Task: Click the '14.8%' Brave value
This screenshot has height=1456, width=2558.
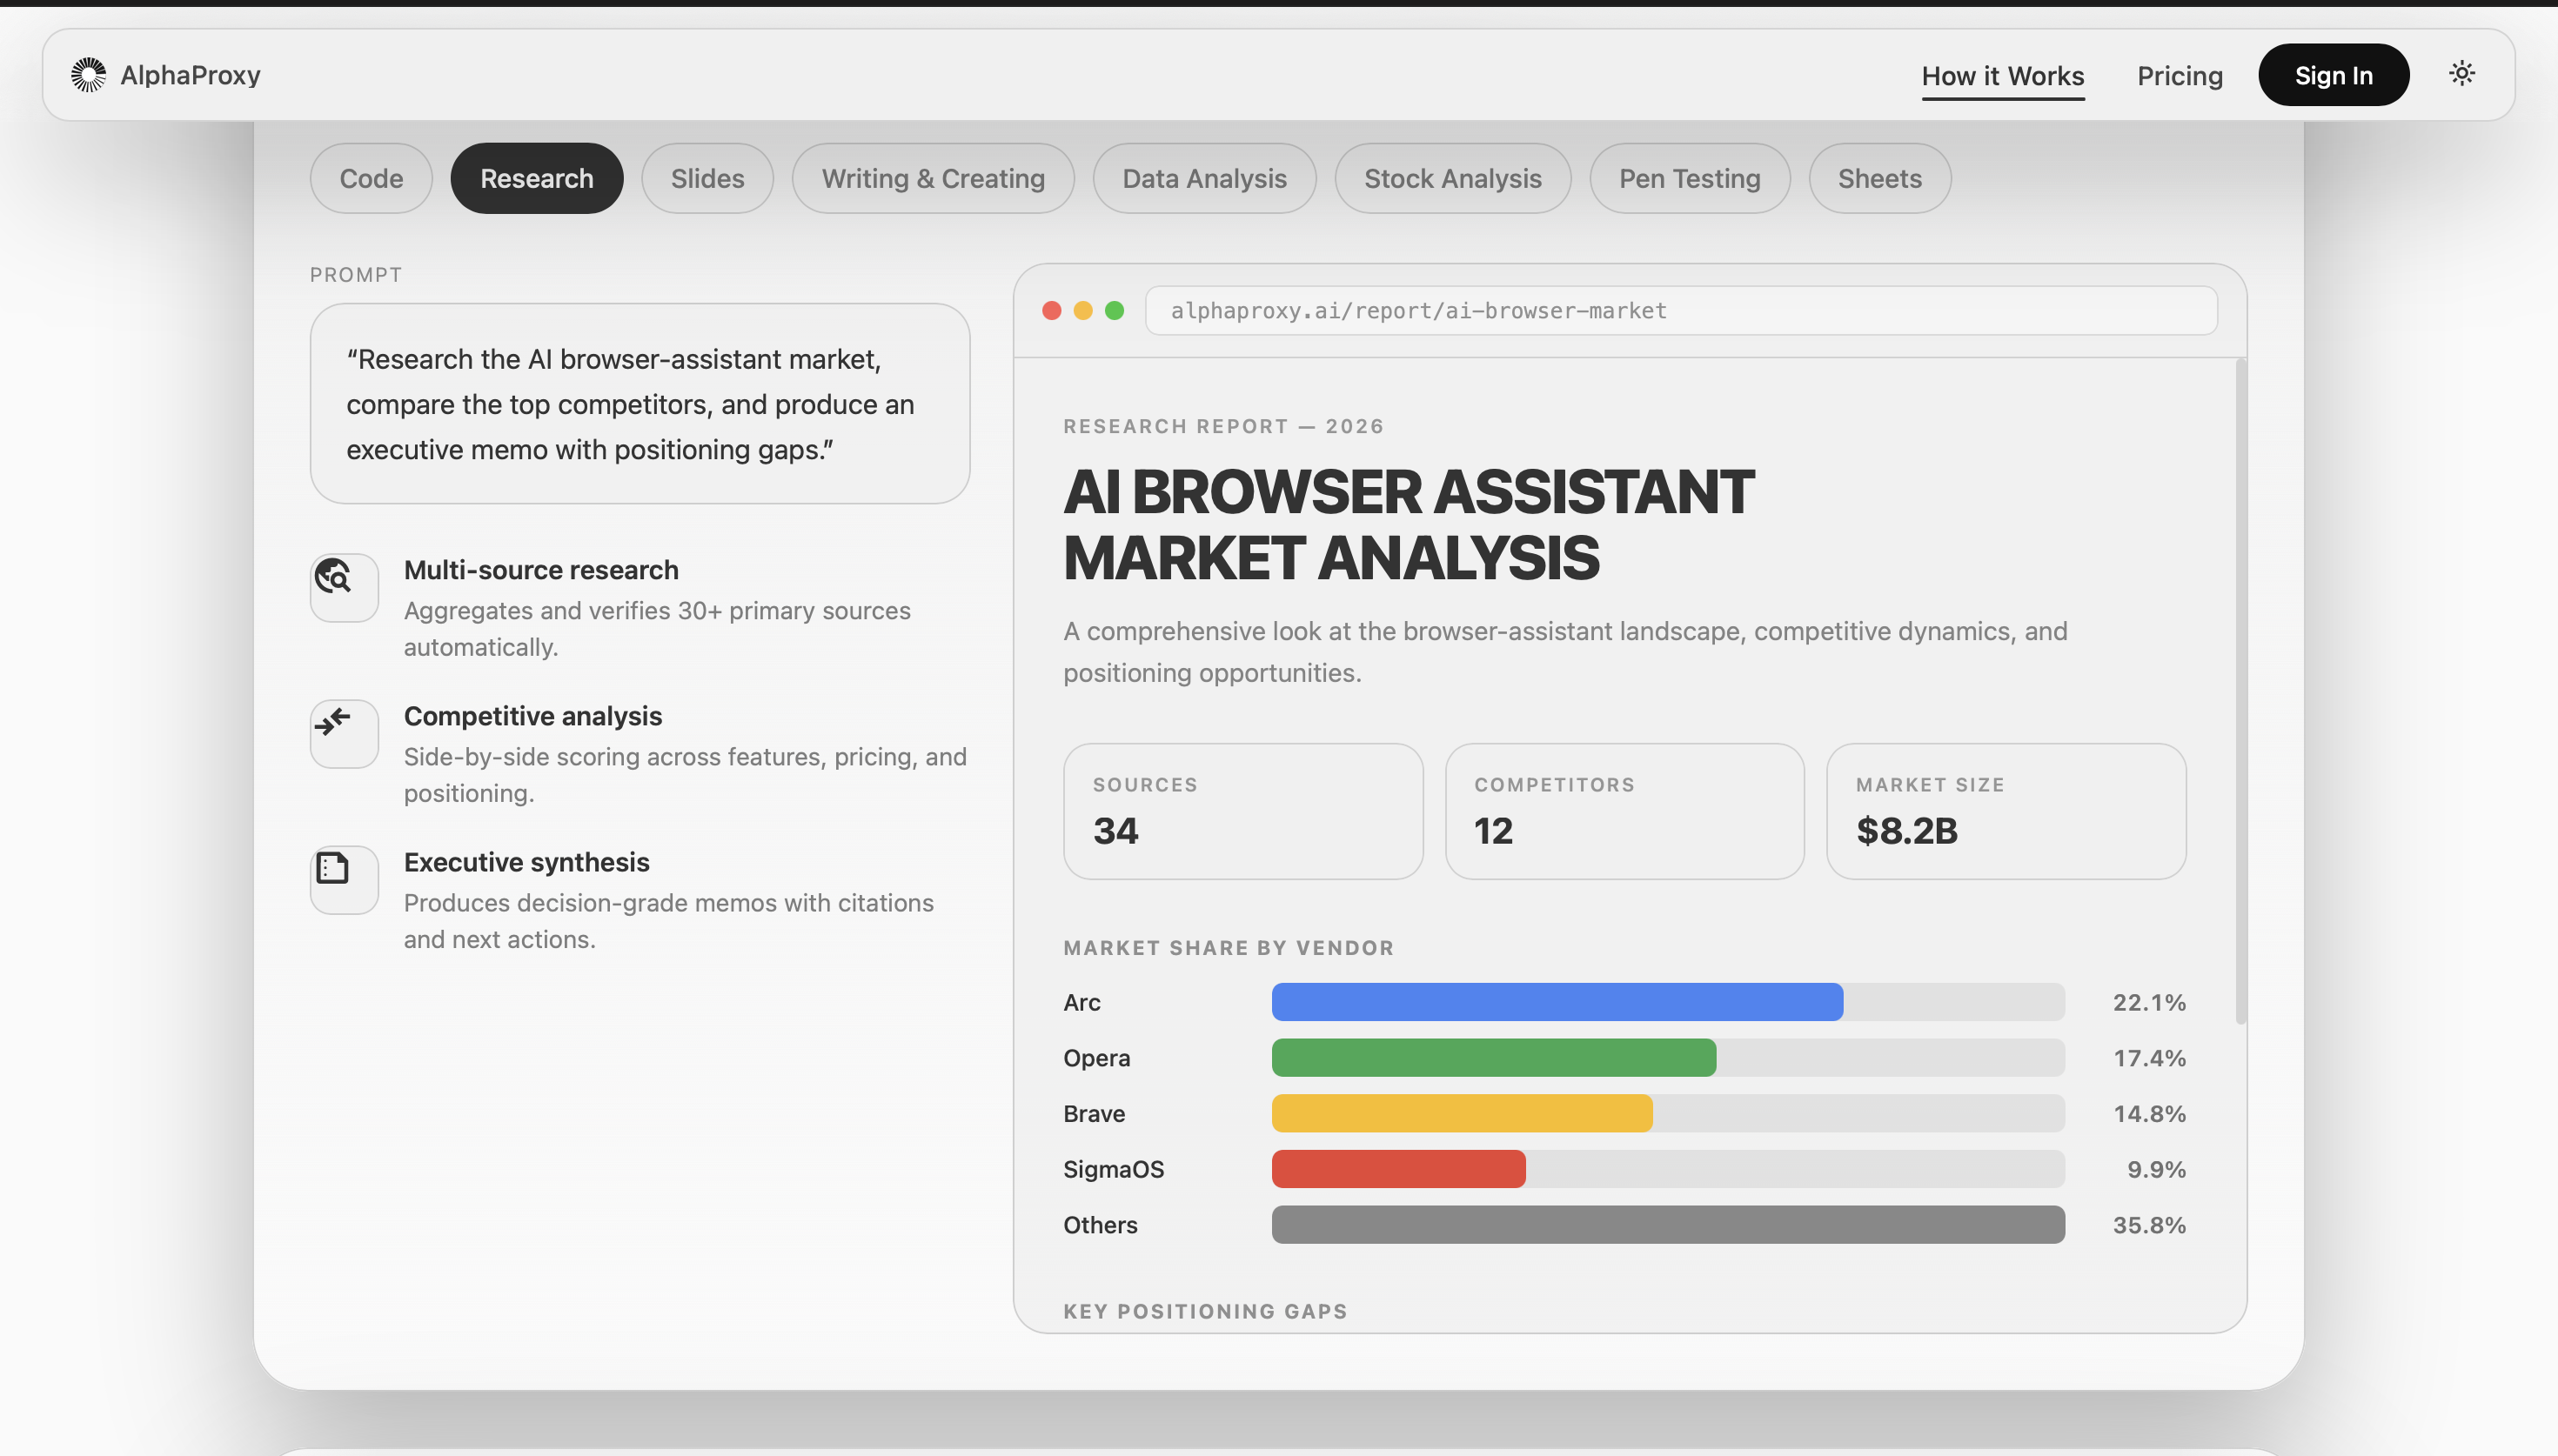Action: pyautogui.click(x=2149, y=1113)
